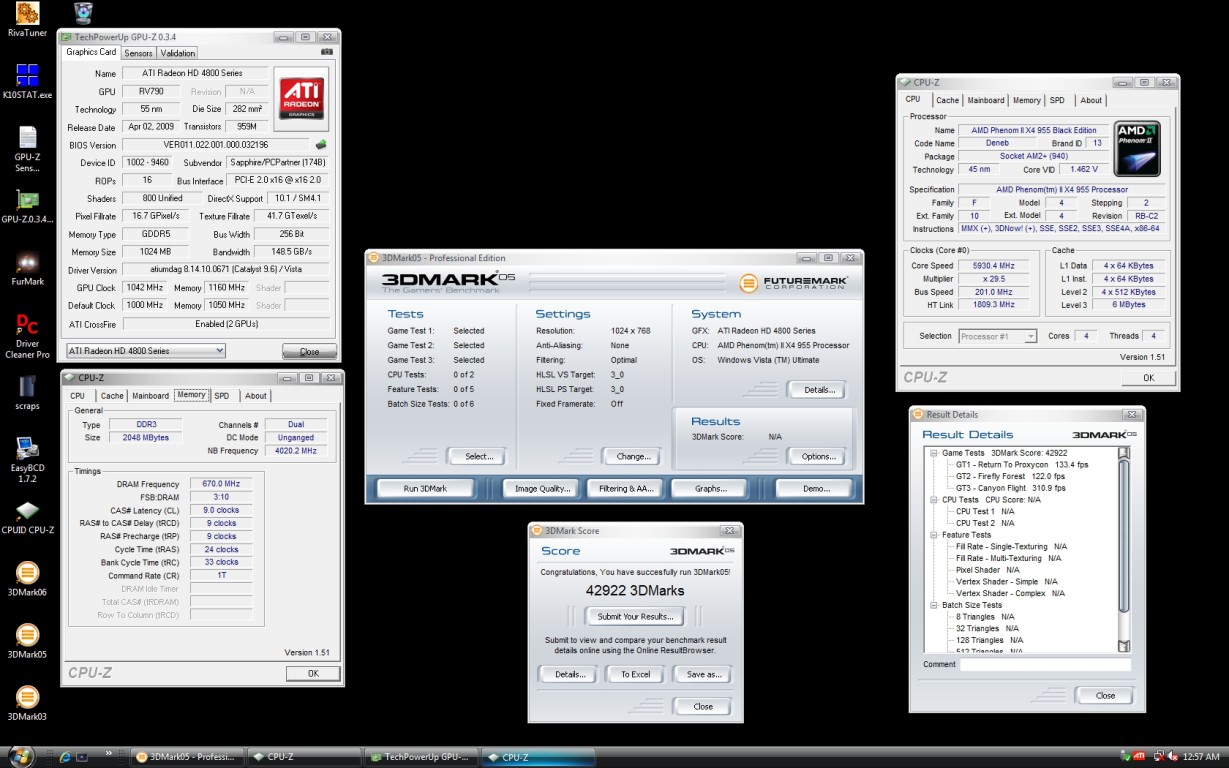The image size is (1229, 768).
Task: Click the 42922 3DMarks score text
Action: (x=635, y=590)
